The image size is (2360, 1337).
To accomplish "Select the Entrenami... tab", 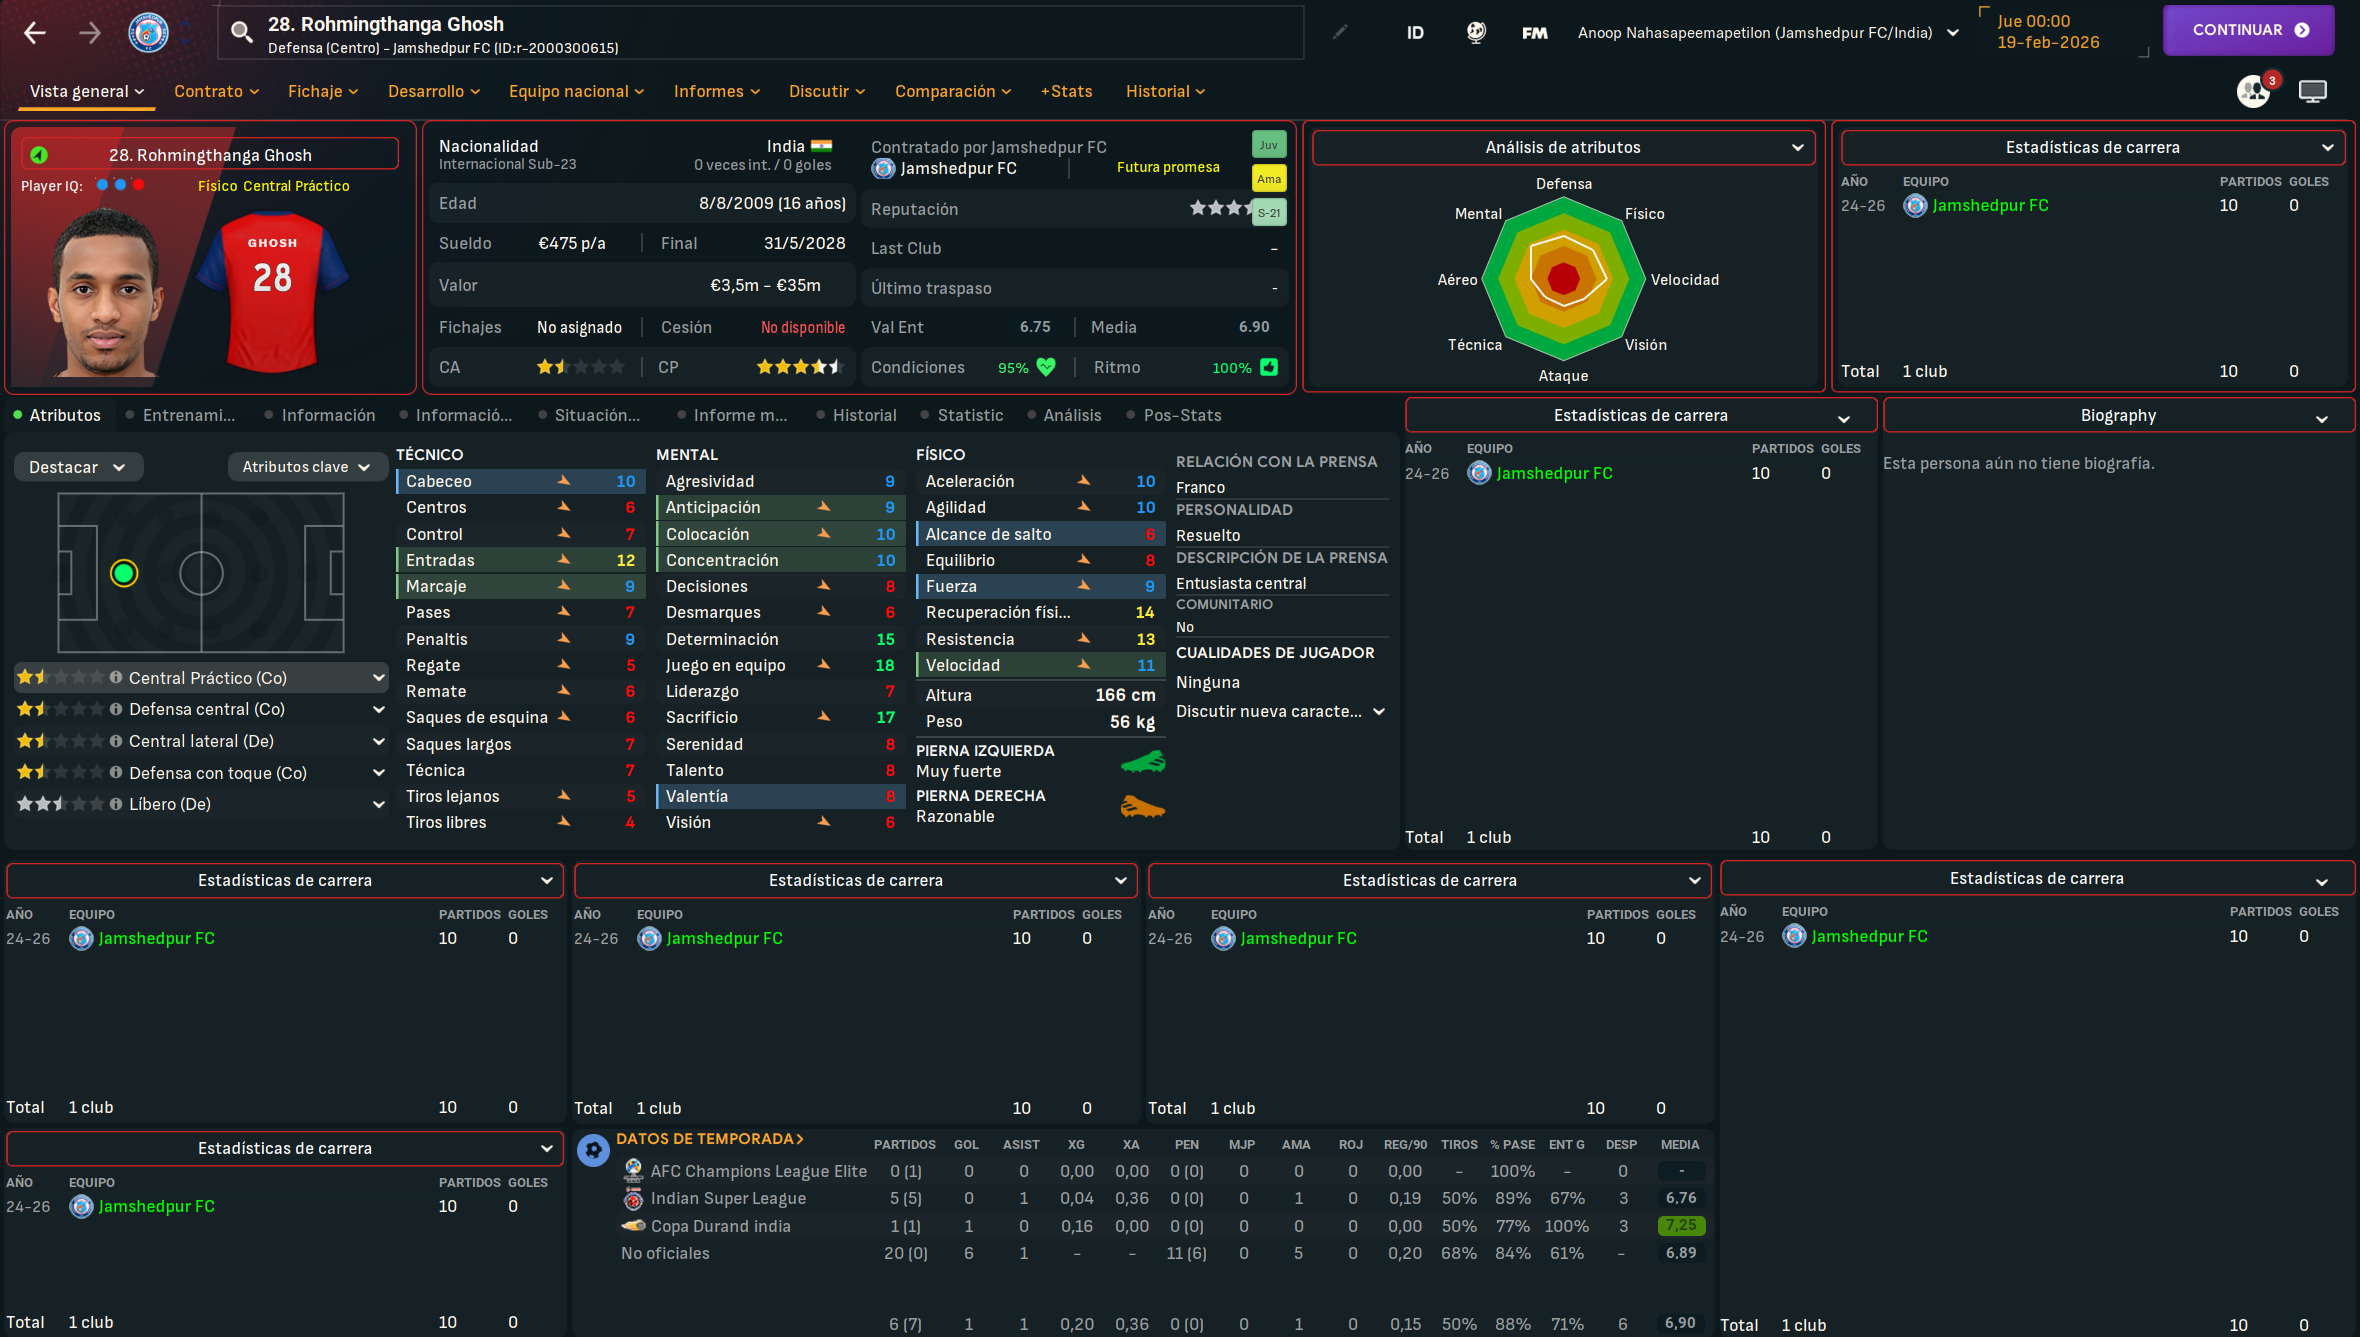I will coord(189,415).
